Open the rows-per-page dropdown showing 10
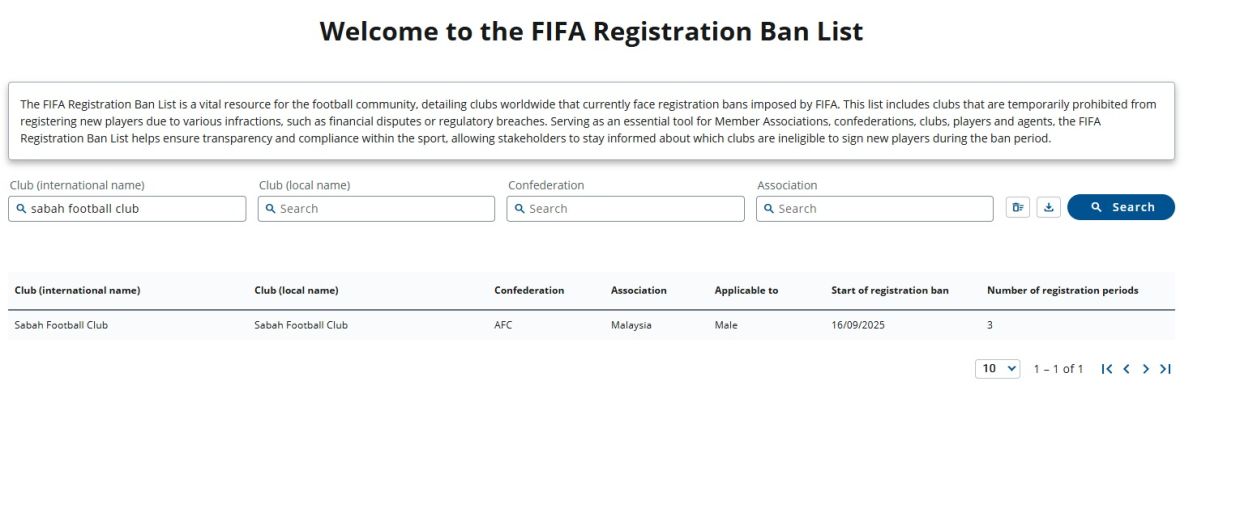The width and height of the screenshot is (1240, 513). click(997, 369)
